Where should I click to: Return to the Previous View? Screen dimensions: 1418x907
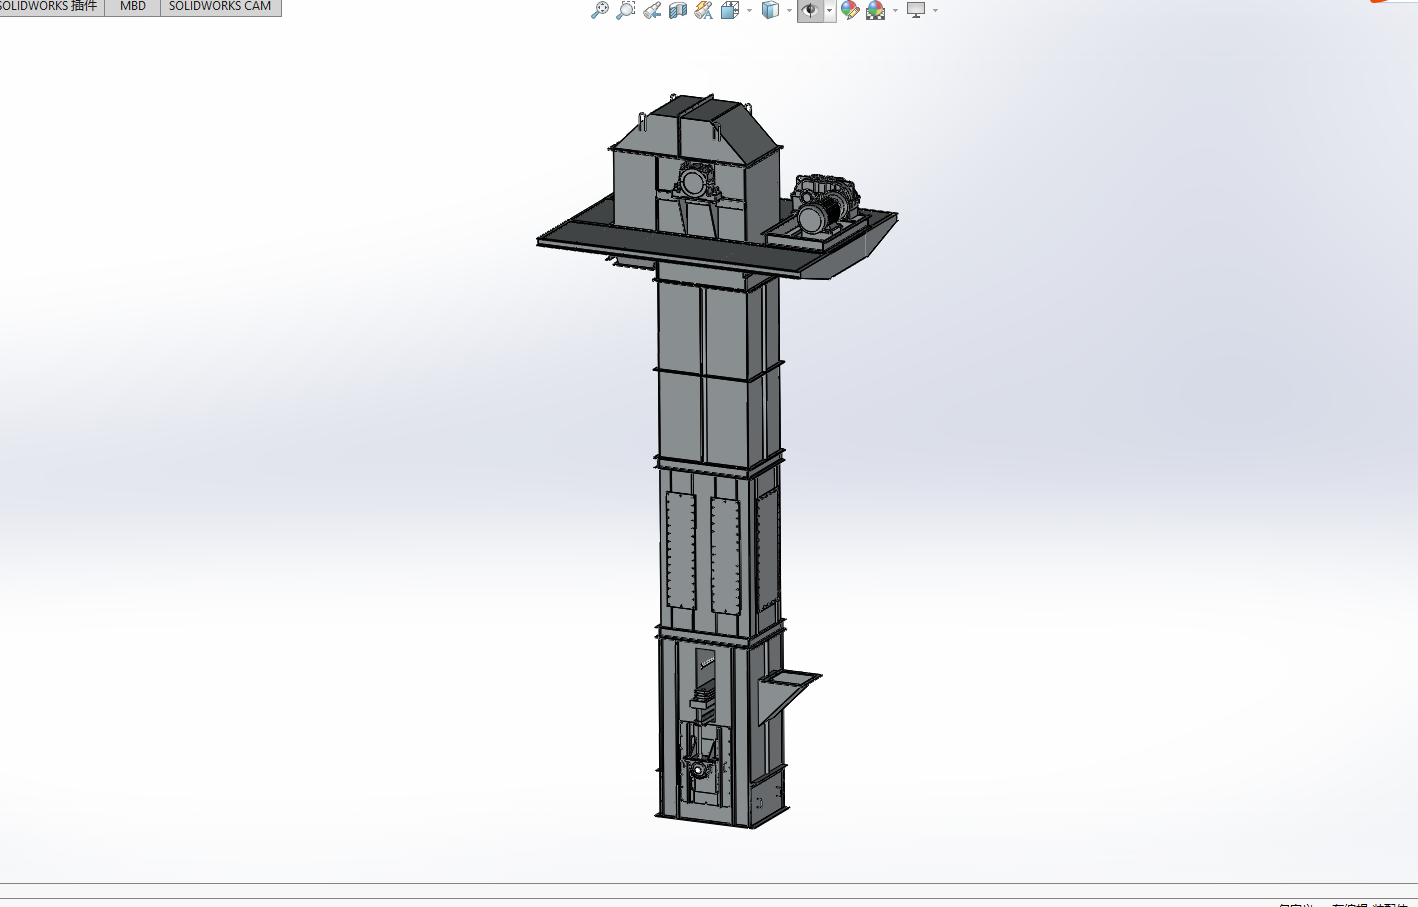tap(652, 10)
